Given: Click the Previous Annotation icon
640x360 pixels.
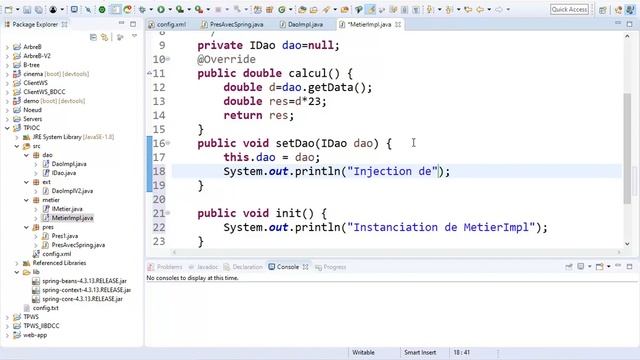Looking at the screenshot, I should [449, 9].
